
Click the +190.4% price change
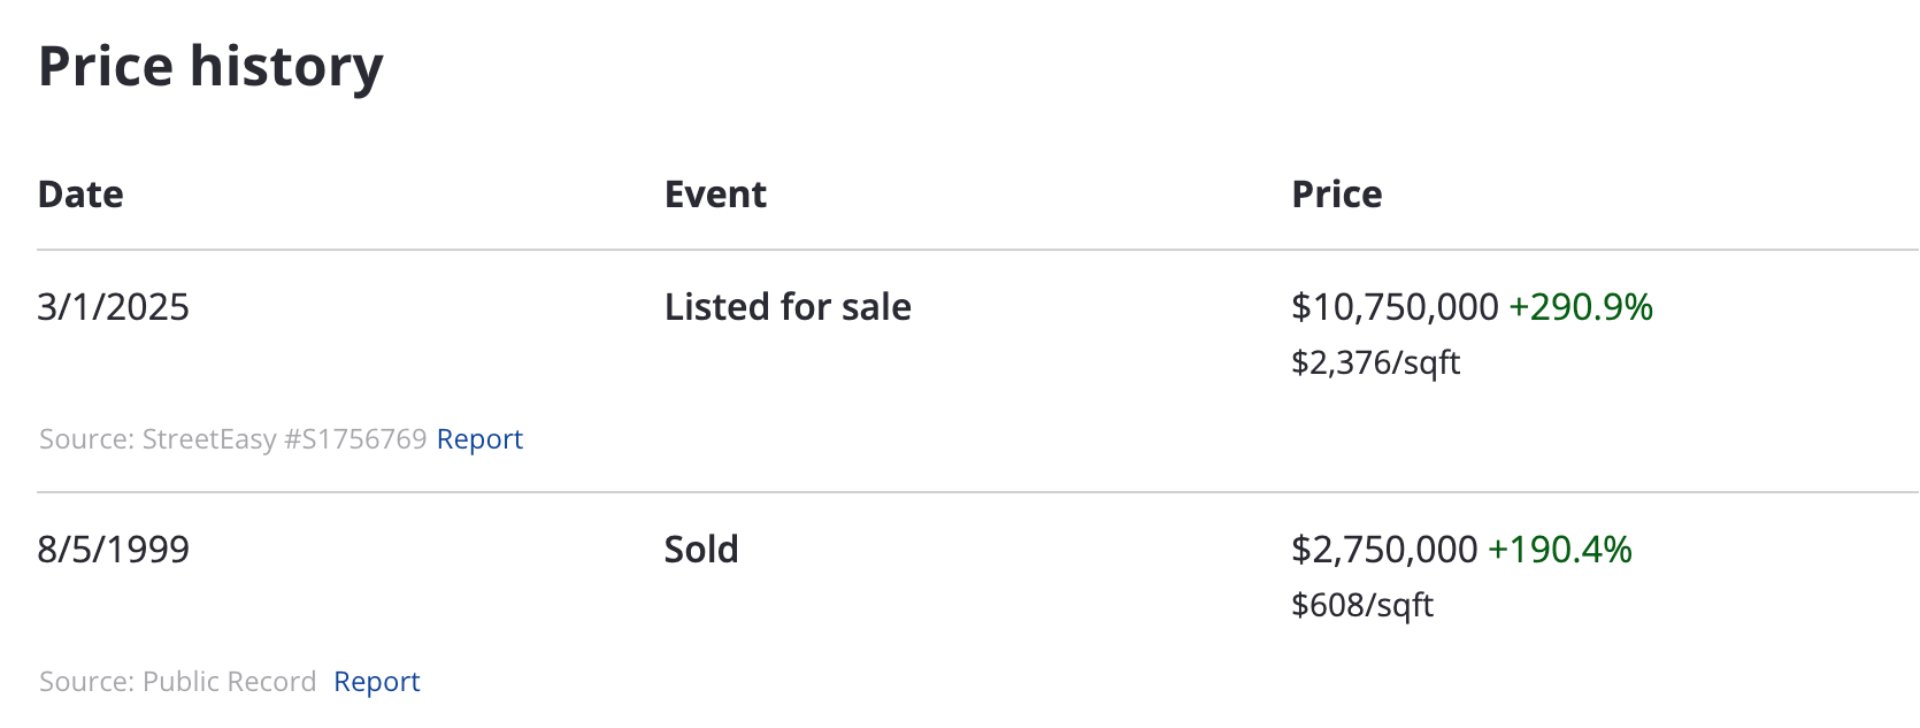(1560, 549)
